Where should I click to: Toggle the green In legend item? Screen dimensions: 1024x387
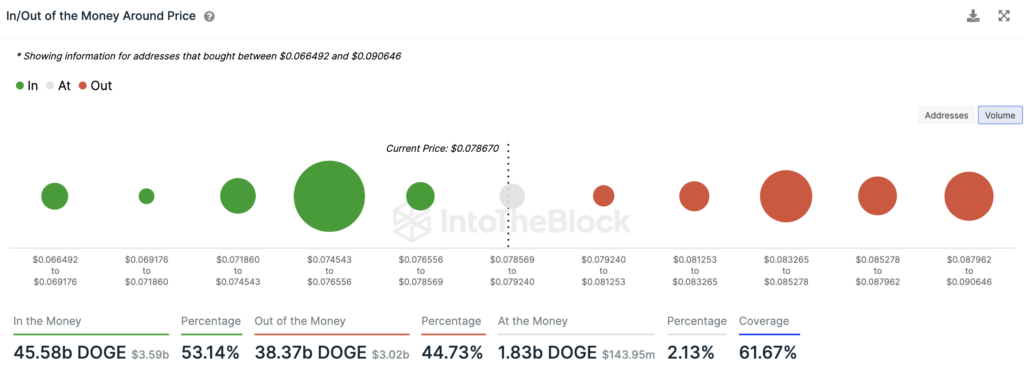pos(27,85)
